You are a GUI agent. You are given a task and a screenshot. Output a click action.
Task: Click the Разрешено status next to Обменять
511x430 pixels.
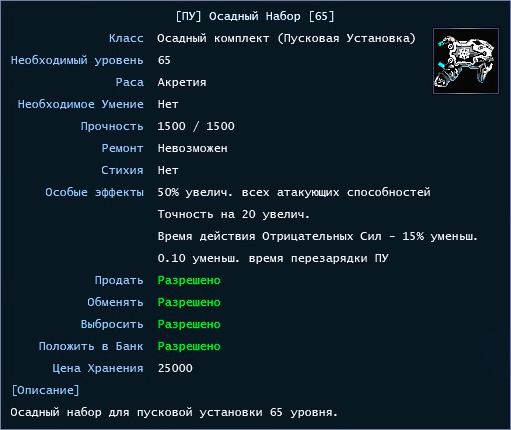[189, 302]
